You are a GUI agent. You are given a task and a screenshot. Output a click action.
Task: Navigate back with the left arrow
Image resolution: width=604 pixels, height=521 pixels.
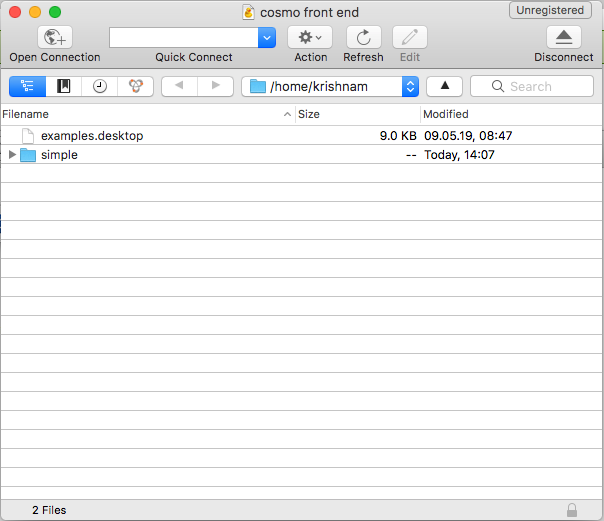179,86
